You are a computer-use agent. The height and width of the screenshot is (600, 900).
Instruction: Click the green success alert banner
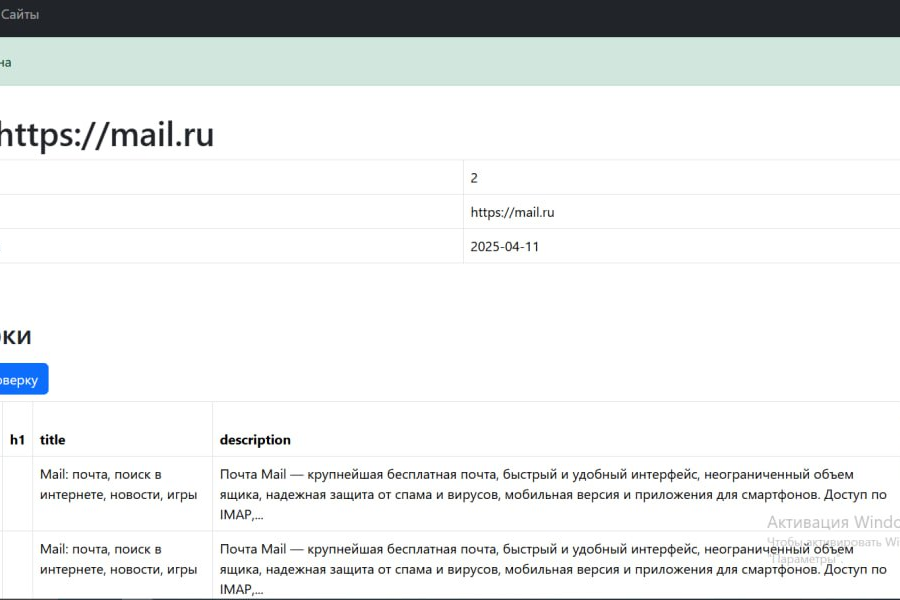click(x=450, y=61)
